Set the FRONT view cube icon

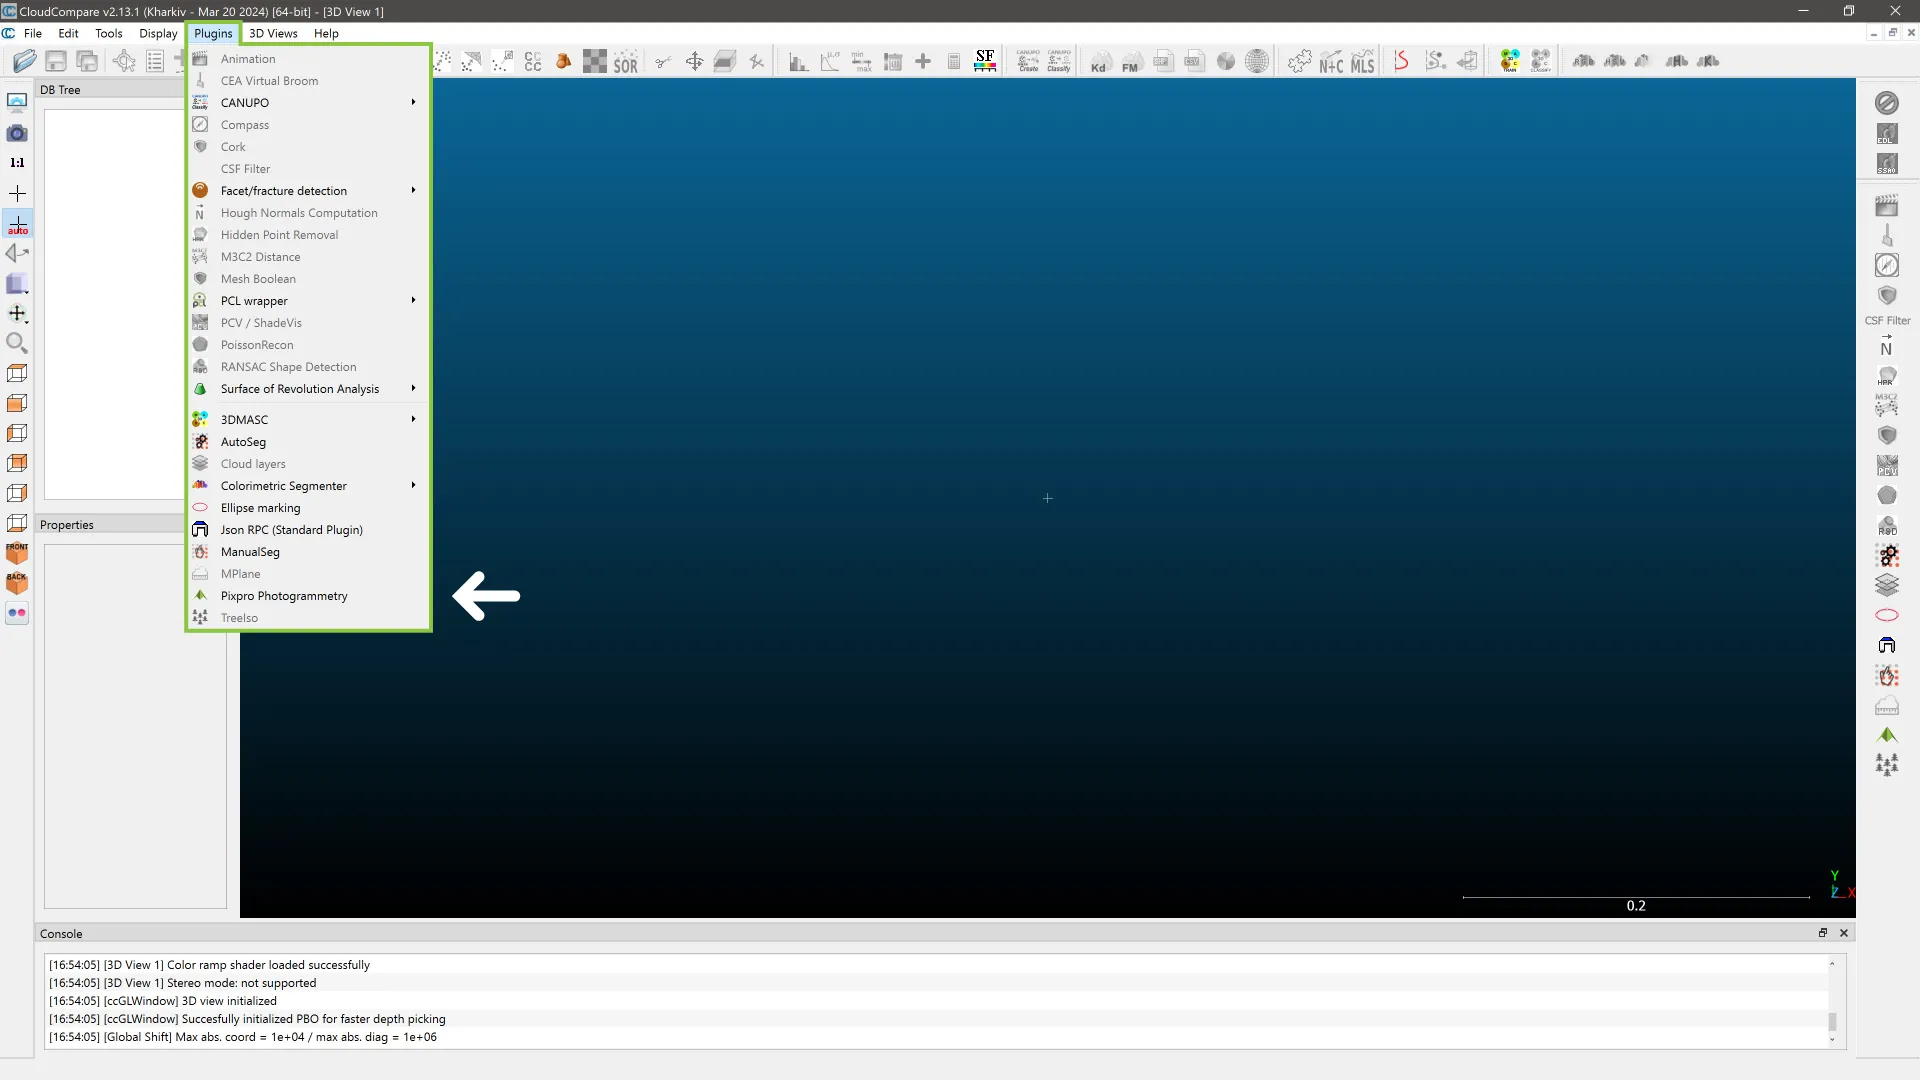click(x=17, y=553)
